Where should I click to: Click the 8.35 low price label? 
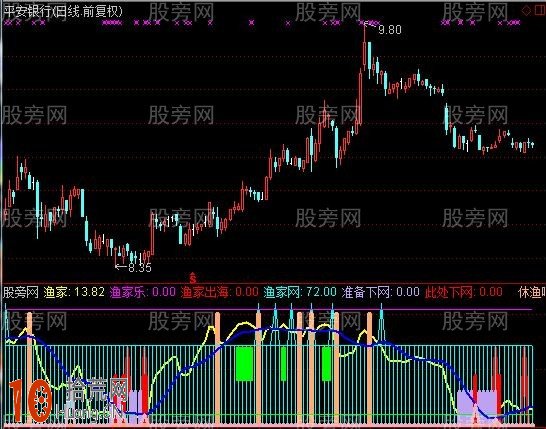pos(140,267)
